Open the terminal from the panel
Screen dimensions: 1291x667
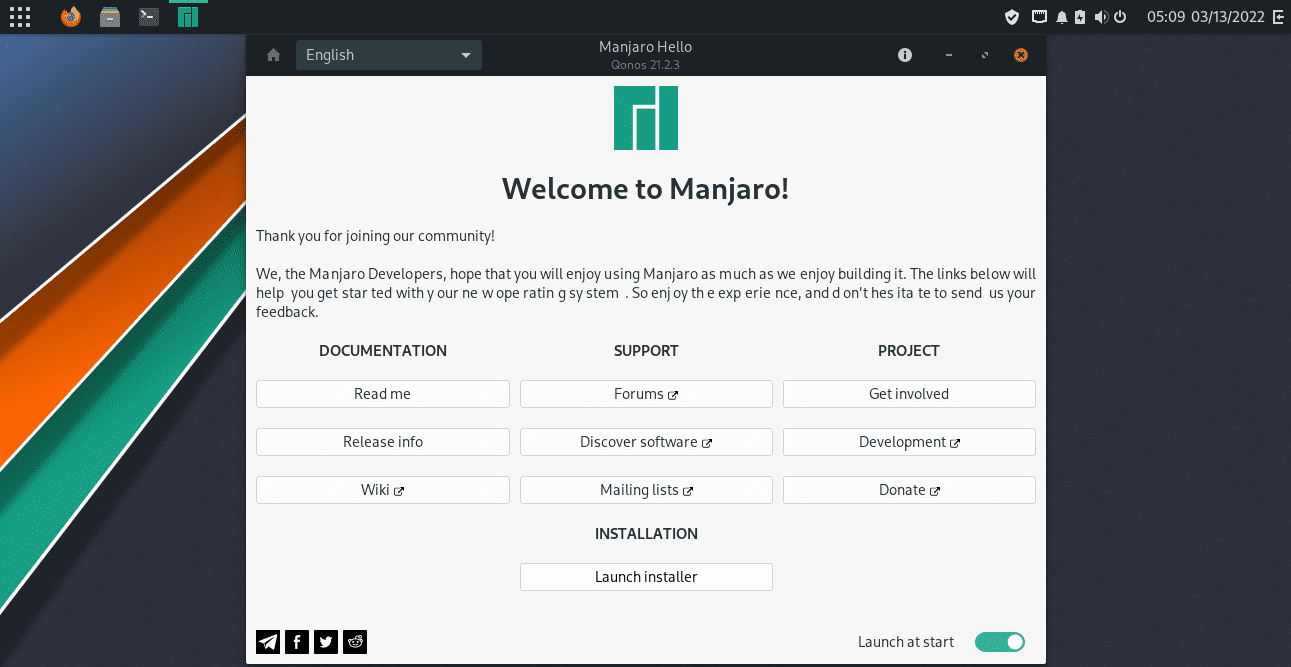tap(149, 16)
